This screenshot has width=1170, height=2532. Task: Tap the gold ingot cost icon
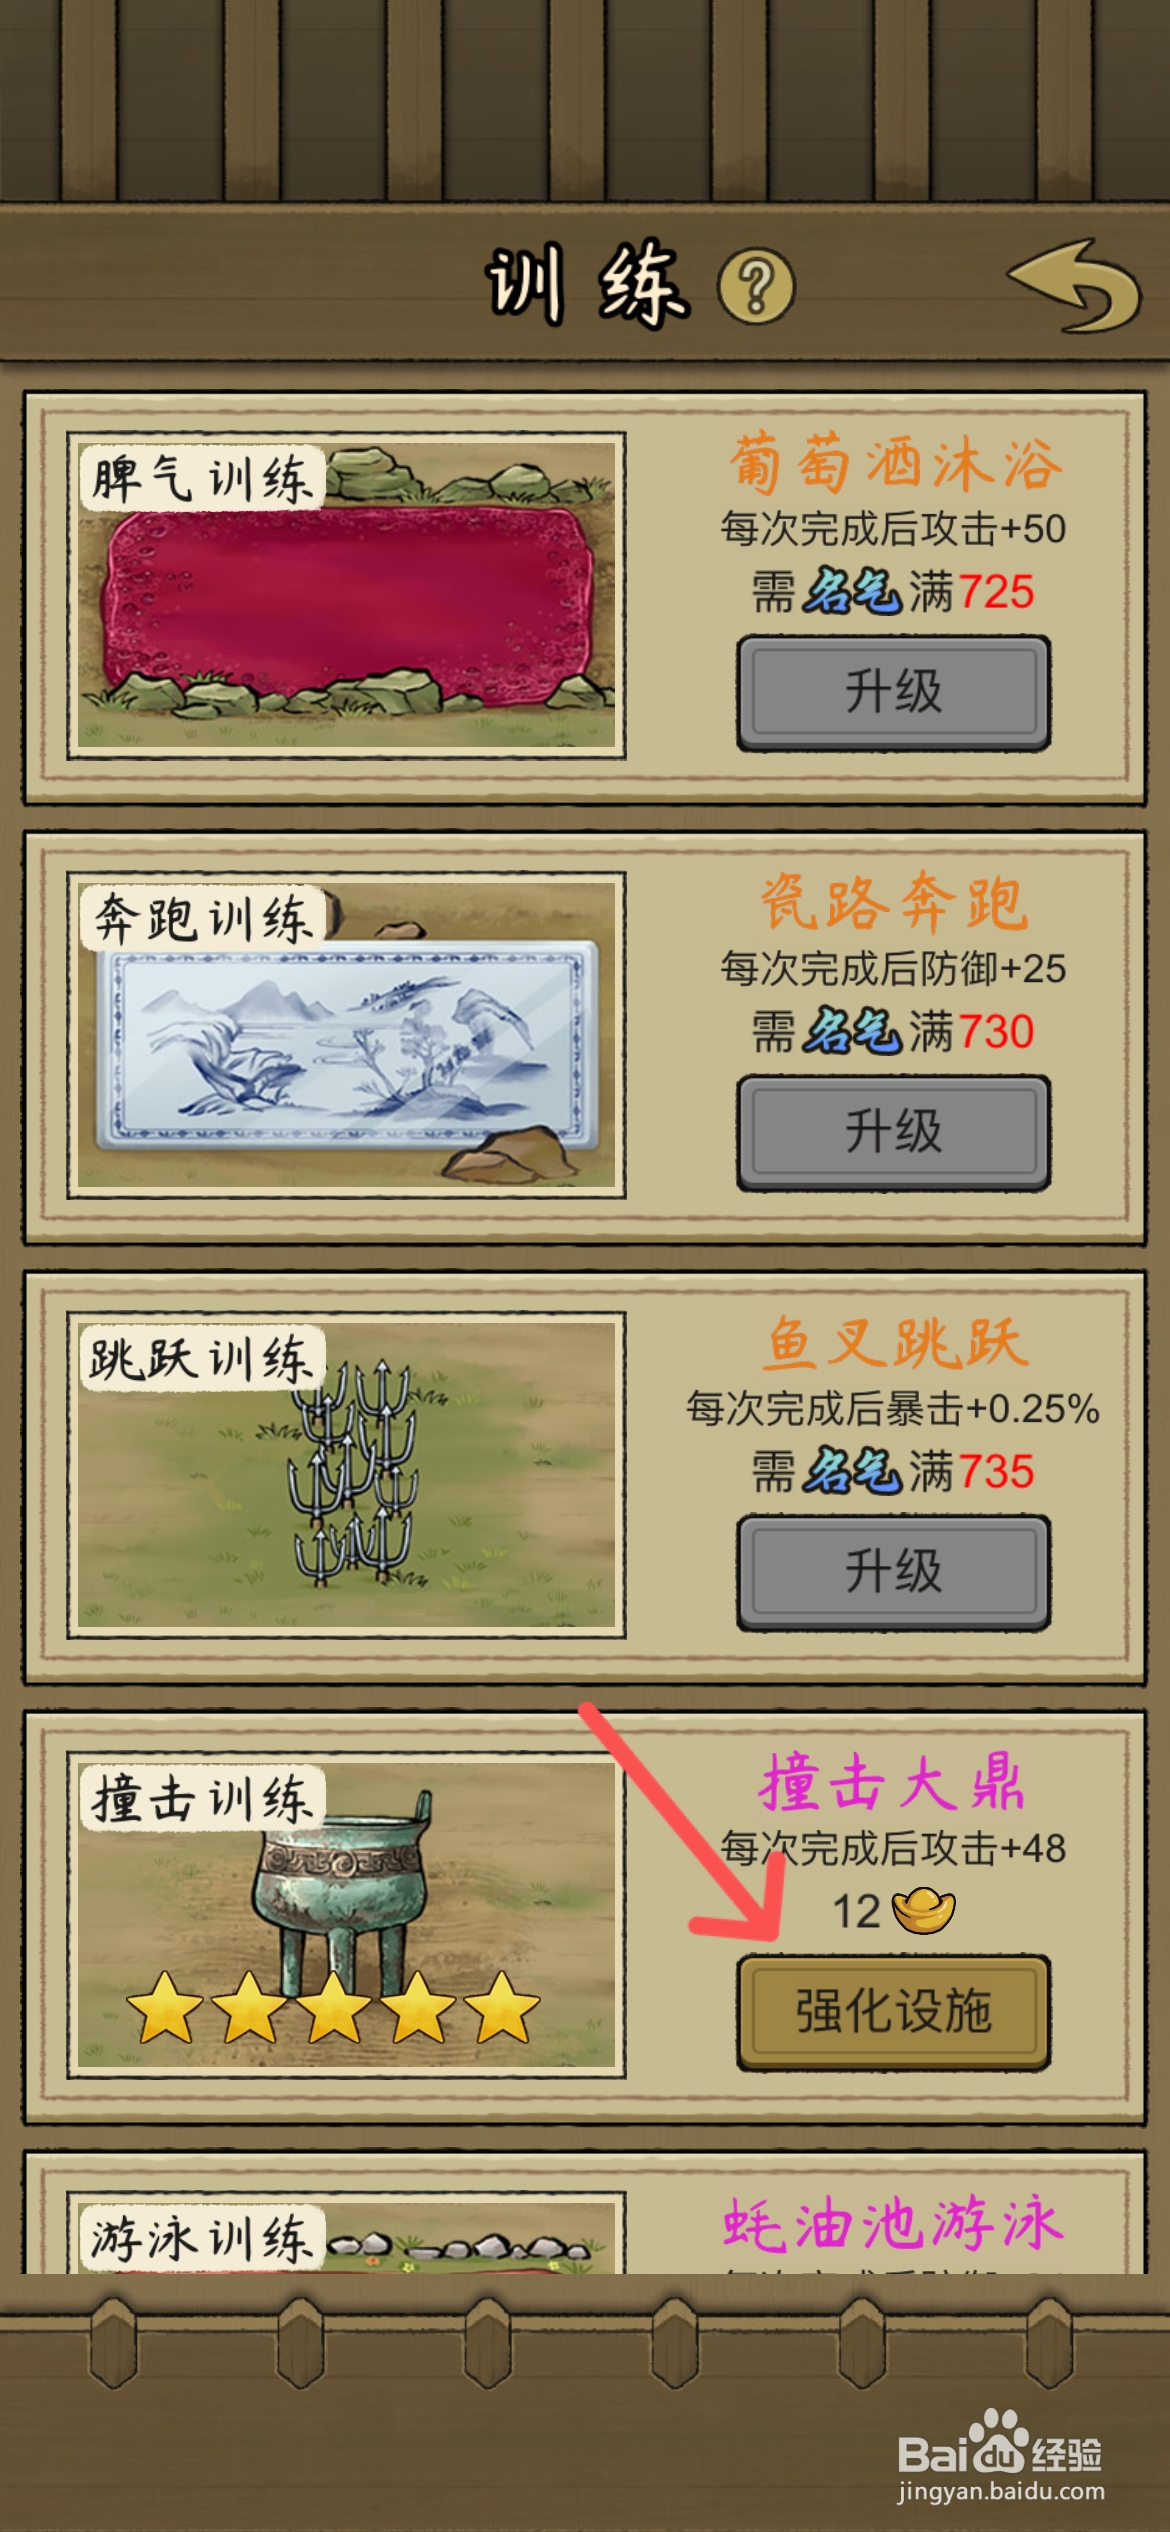[923, 1910]
